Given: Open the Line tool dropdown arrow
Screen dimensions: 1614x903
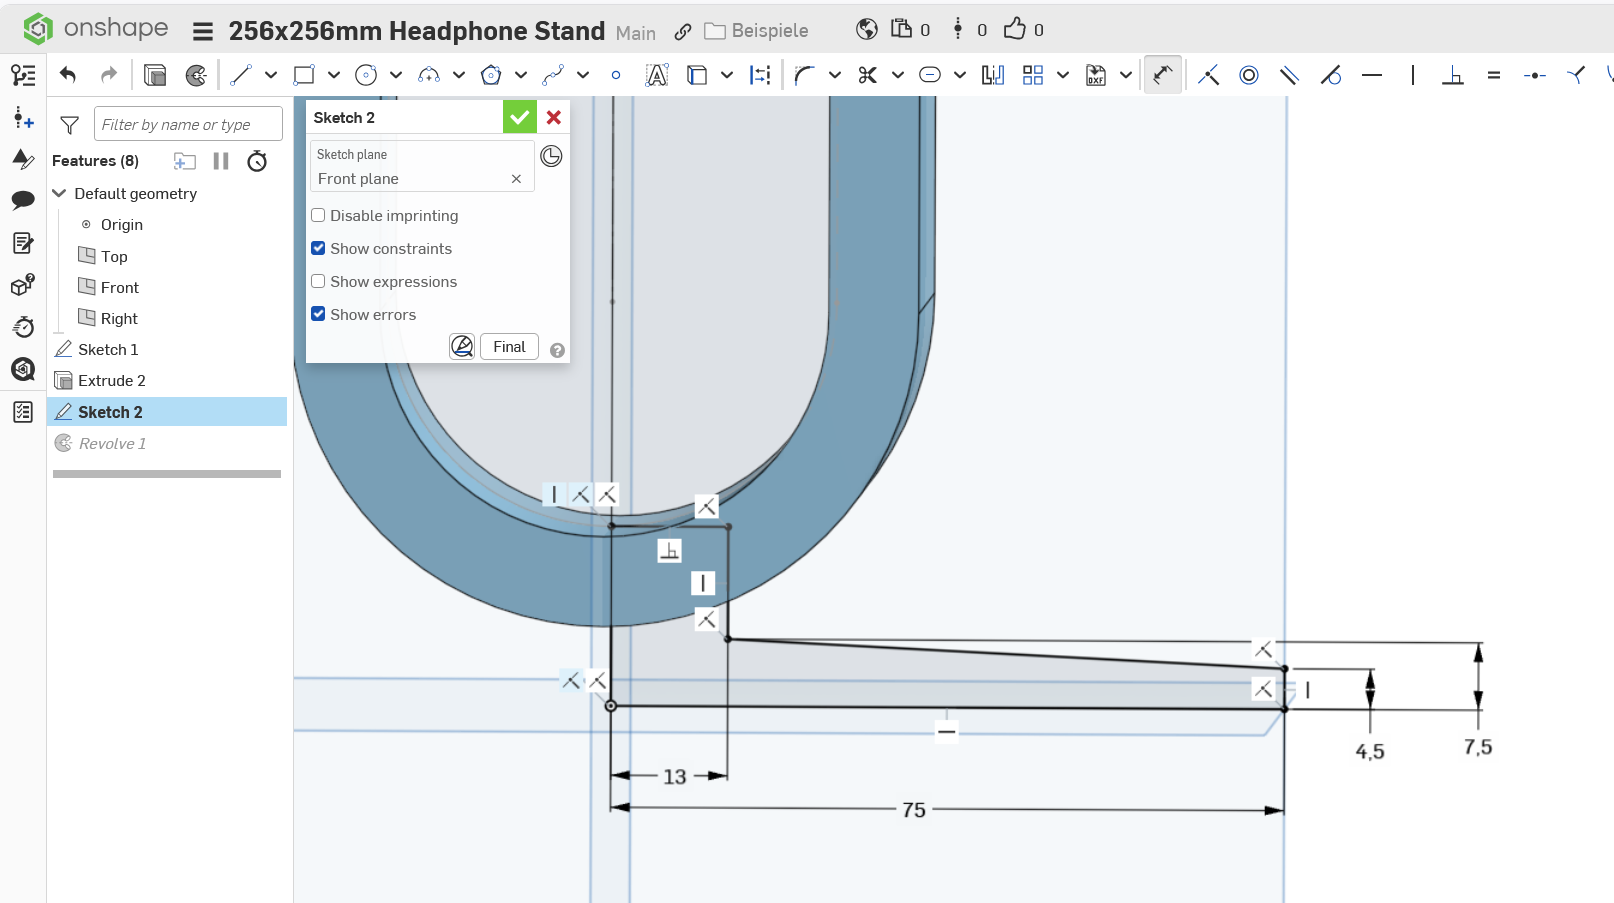Looking at the screenshot, I should click(271, 75).
